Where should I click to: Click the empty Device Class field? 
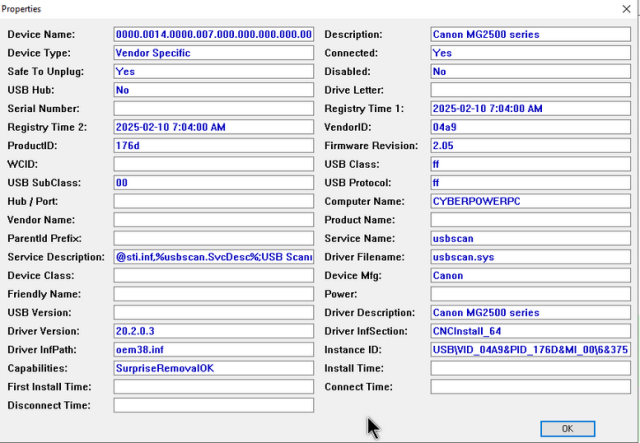click(x=213, y=276)
